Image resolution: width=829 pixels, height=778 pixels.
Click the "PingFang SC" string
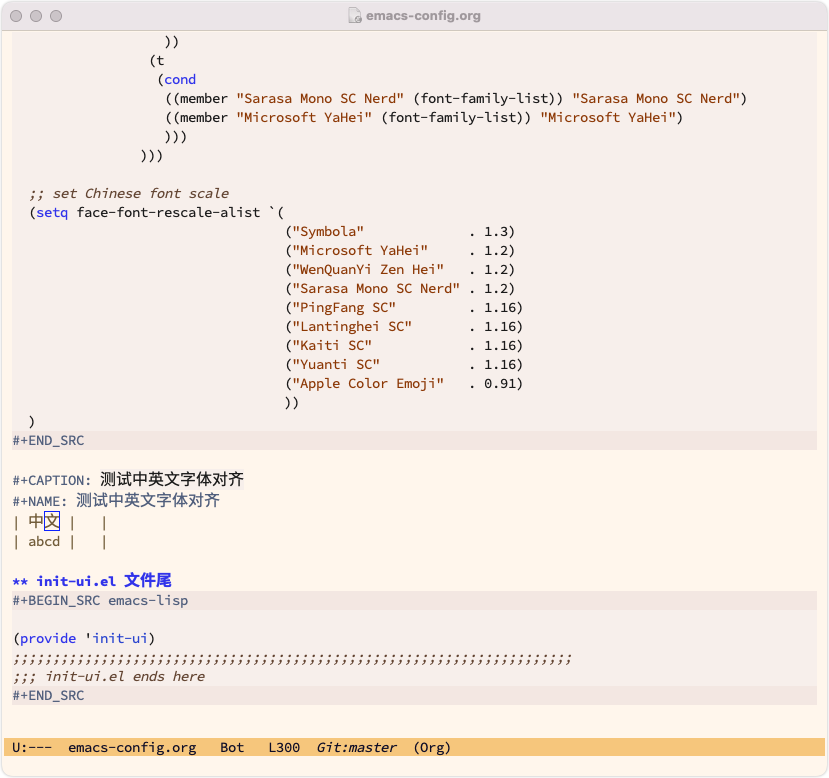click(344, 308)
